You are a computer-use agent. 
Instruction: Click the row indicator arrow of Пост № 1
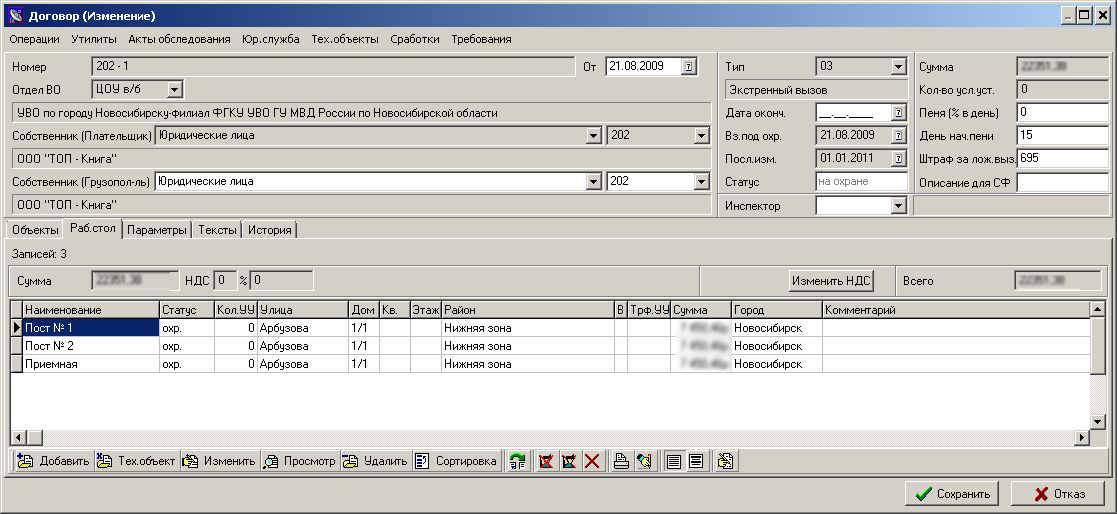point(16,328)
